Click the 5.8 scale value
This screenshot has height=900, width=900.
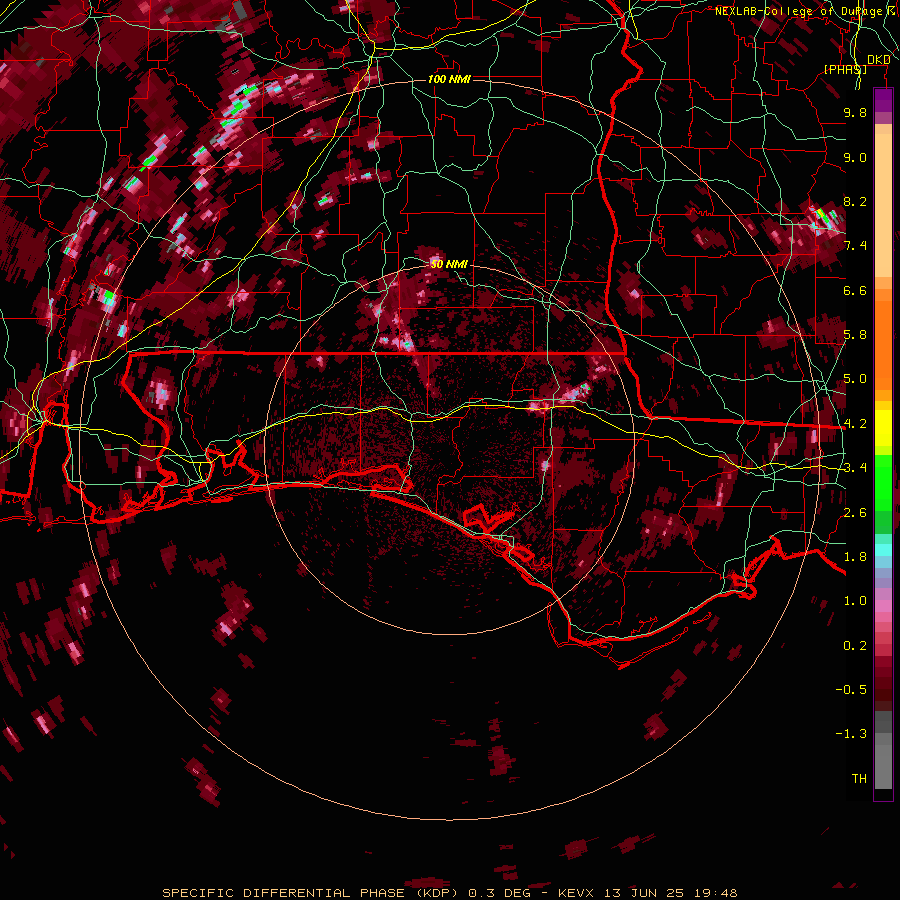pyautogui.click(x=855, y=335)
